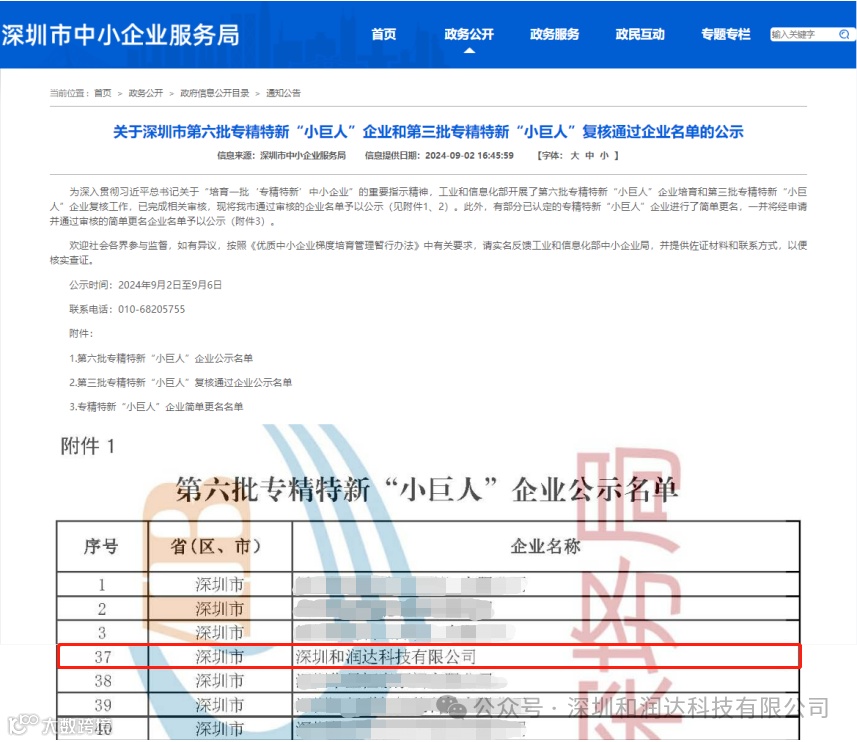
Task: Open the 首页 navigation menu
Action: coord(384,34)
